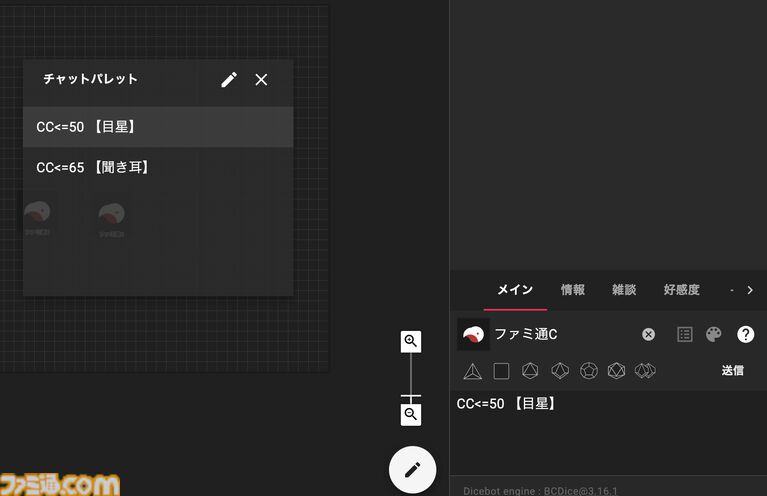Viewport: 767px width, 496px height.
Task: Edit the chat palette with pencil icon
Action: pyautogui.click(x=229, y=80)
